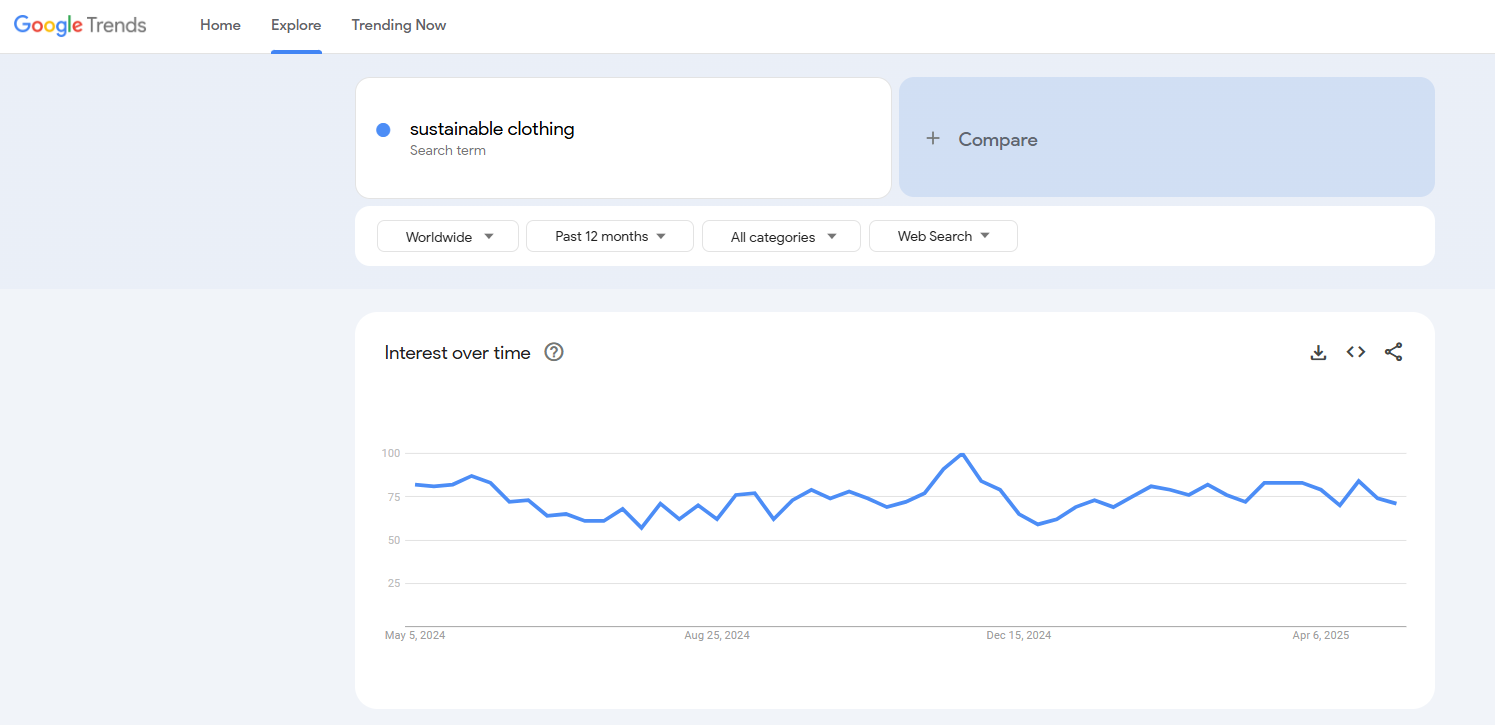Open the All categories dropdown
This screenshot has height=725, width=1495.
click(x=781, y=237)
